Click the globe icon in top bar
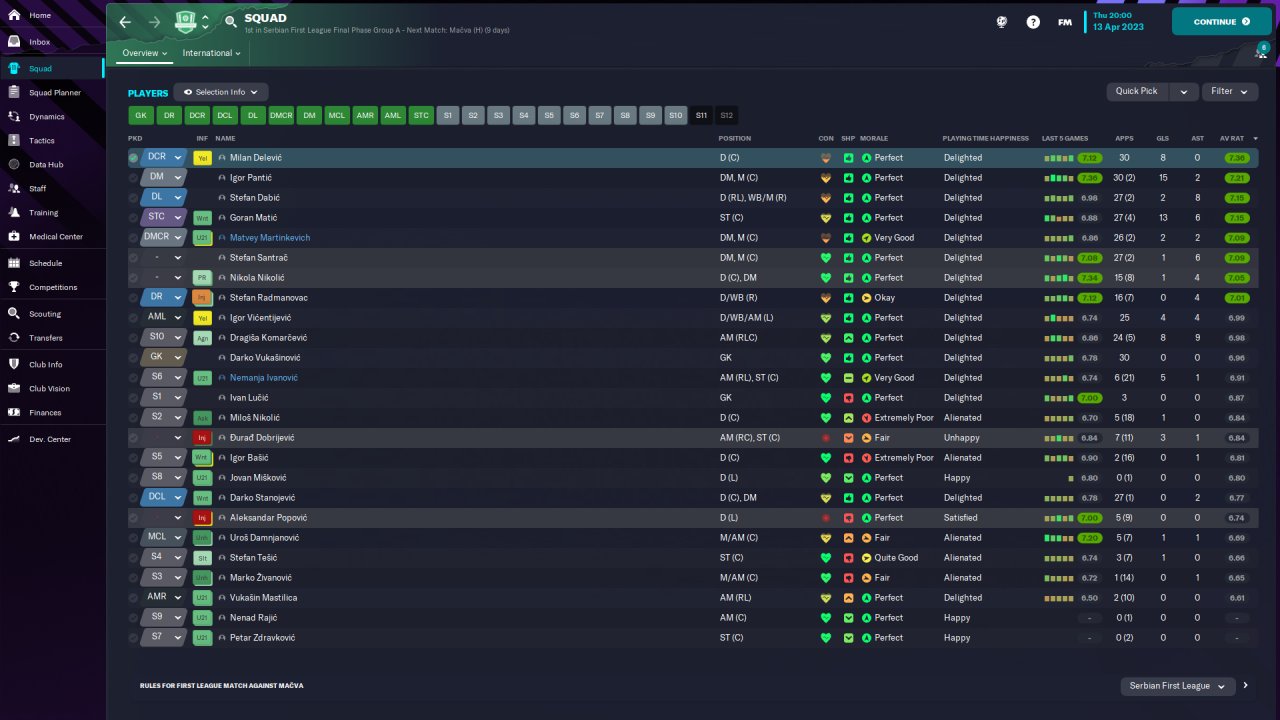Viewport: 1280px width, 720px height. coord(1001,22)
